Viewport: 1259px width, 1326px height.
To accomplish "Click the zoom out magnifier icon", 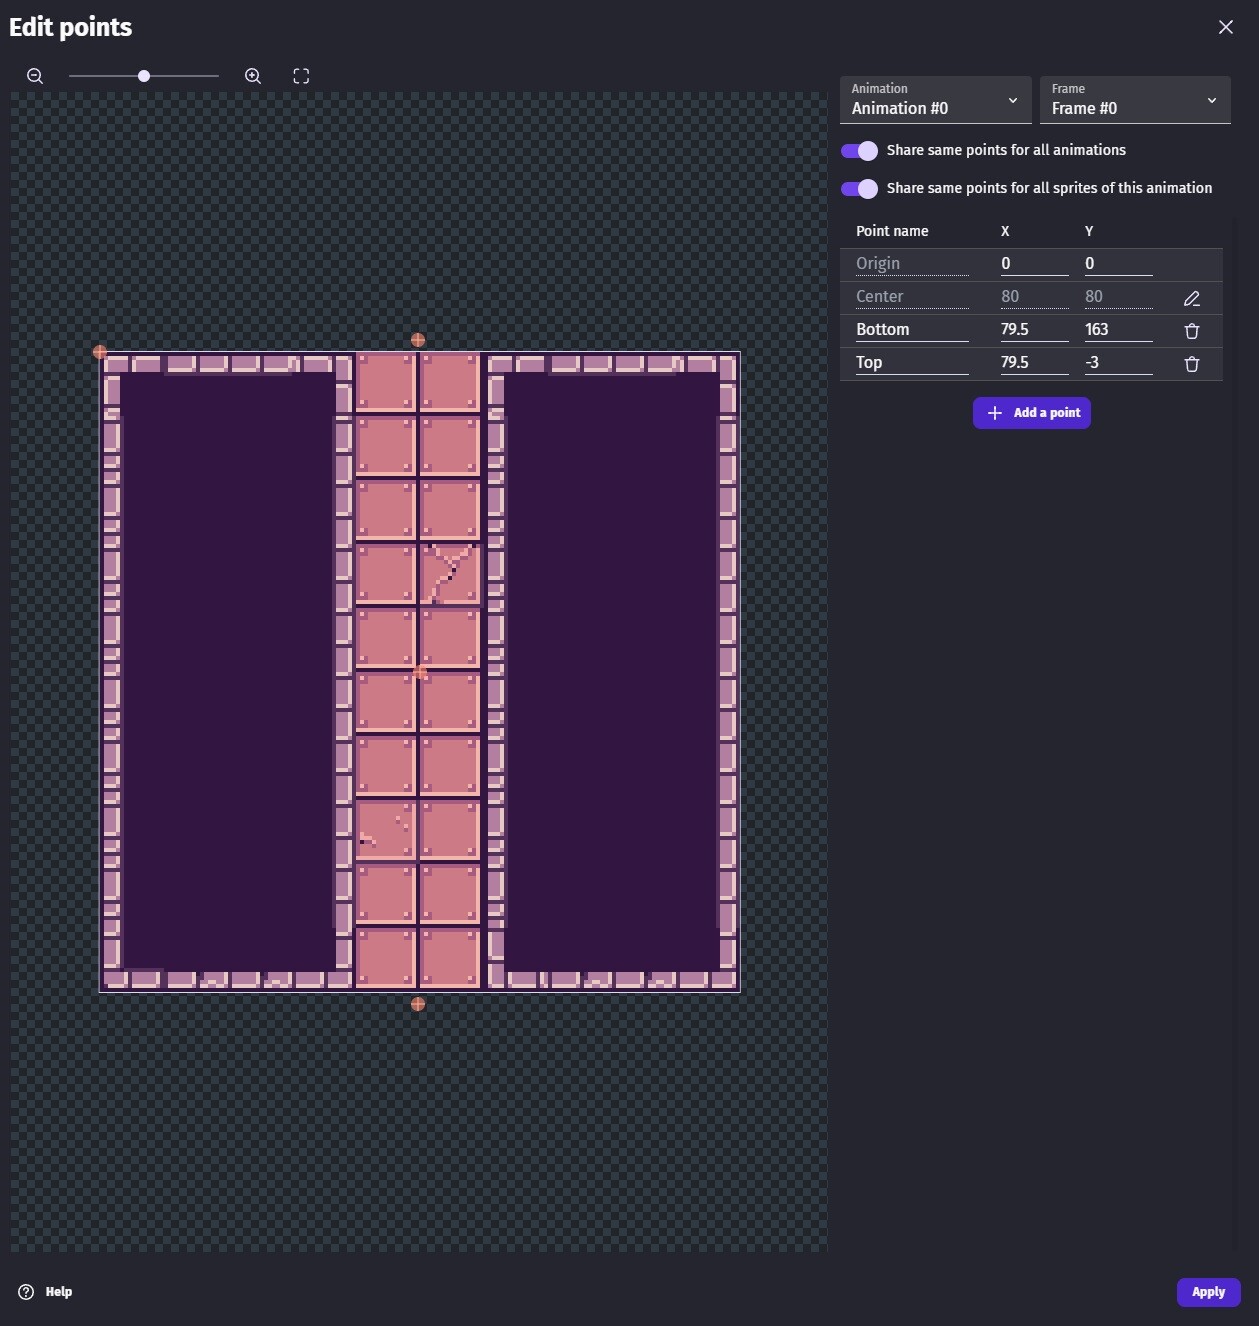I will (x=35, y=76).
